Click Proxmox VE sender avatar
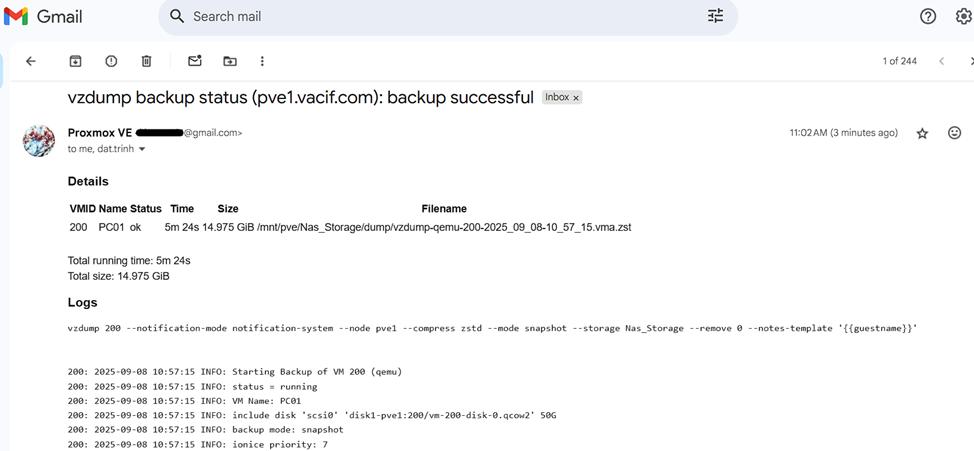Screen dimensions: 974x451 click(39, 141)
